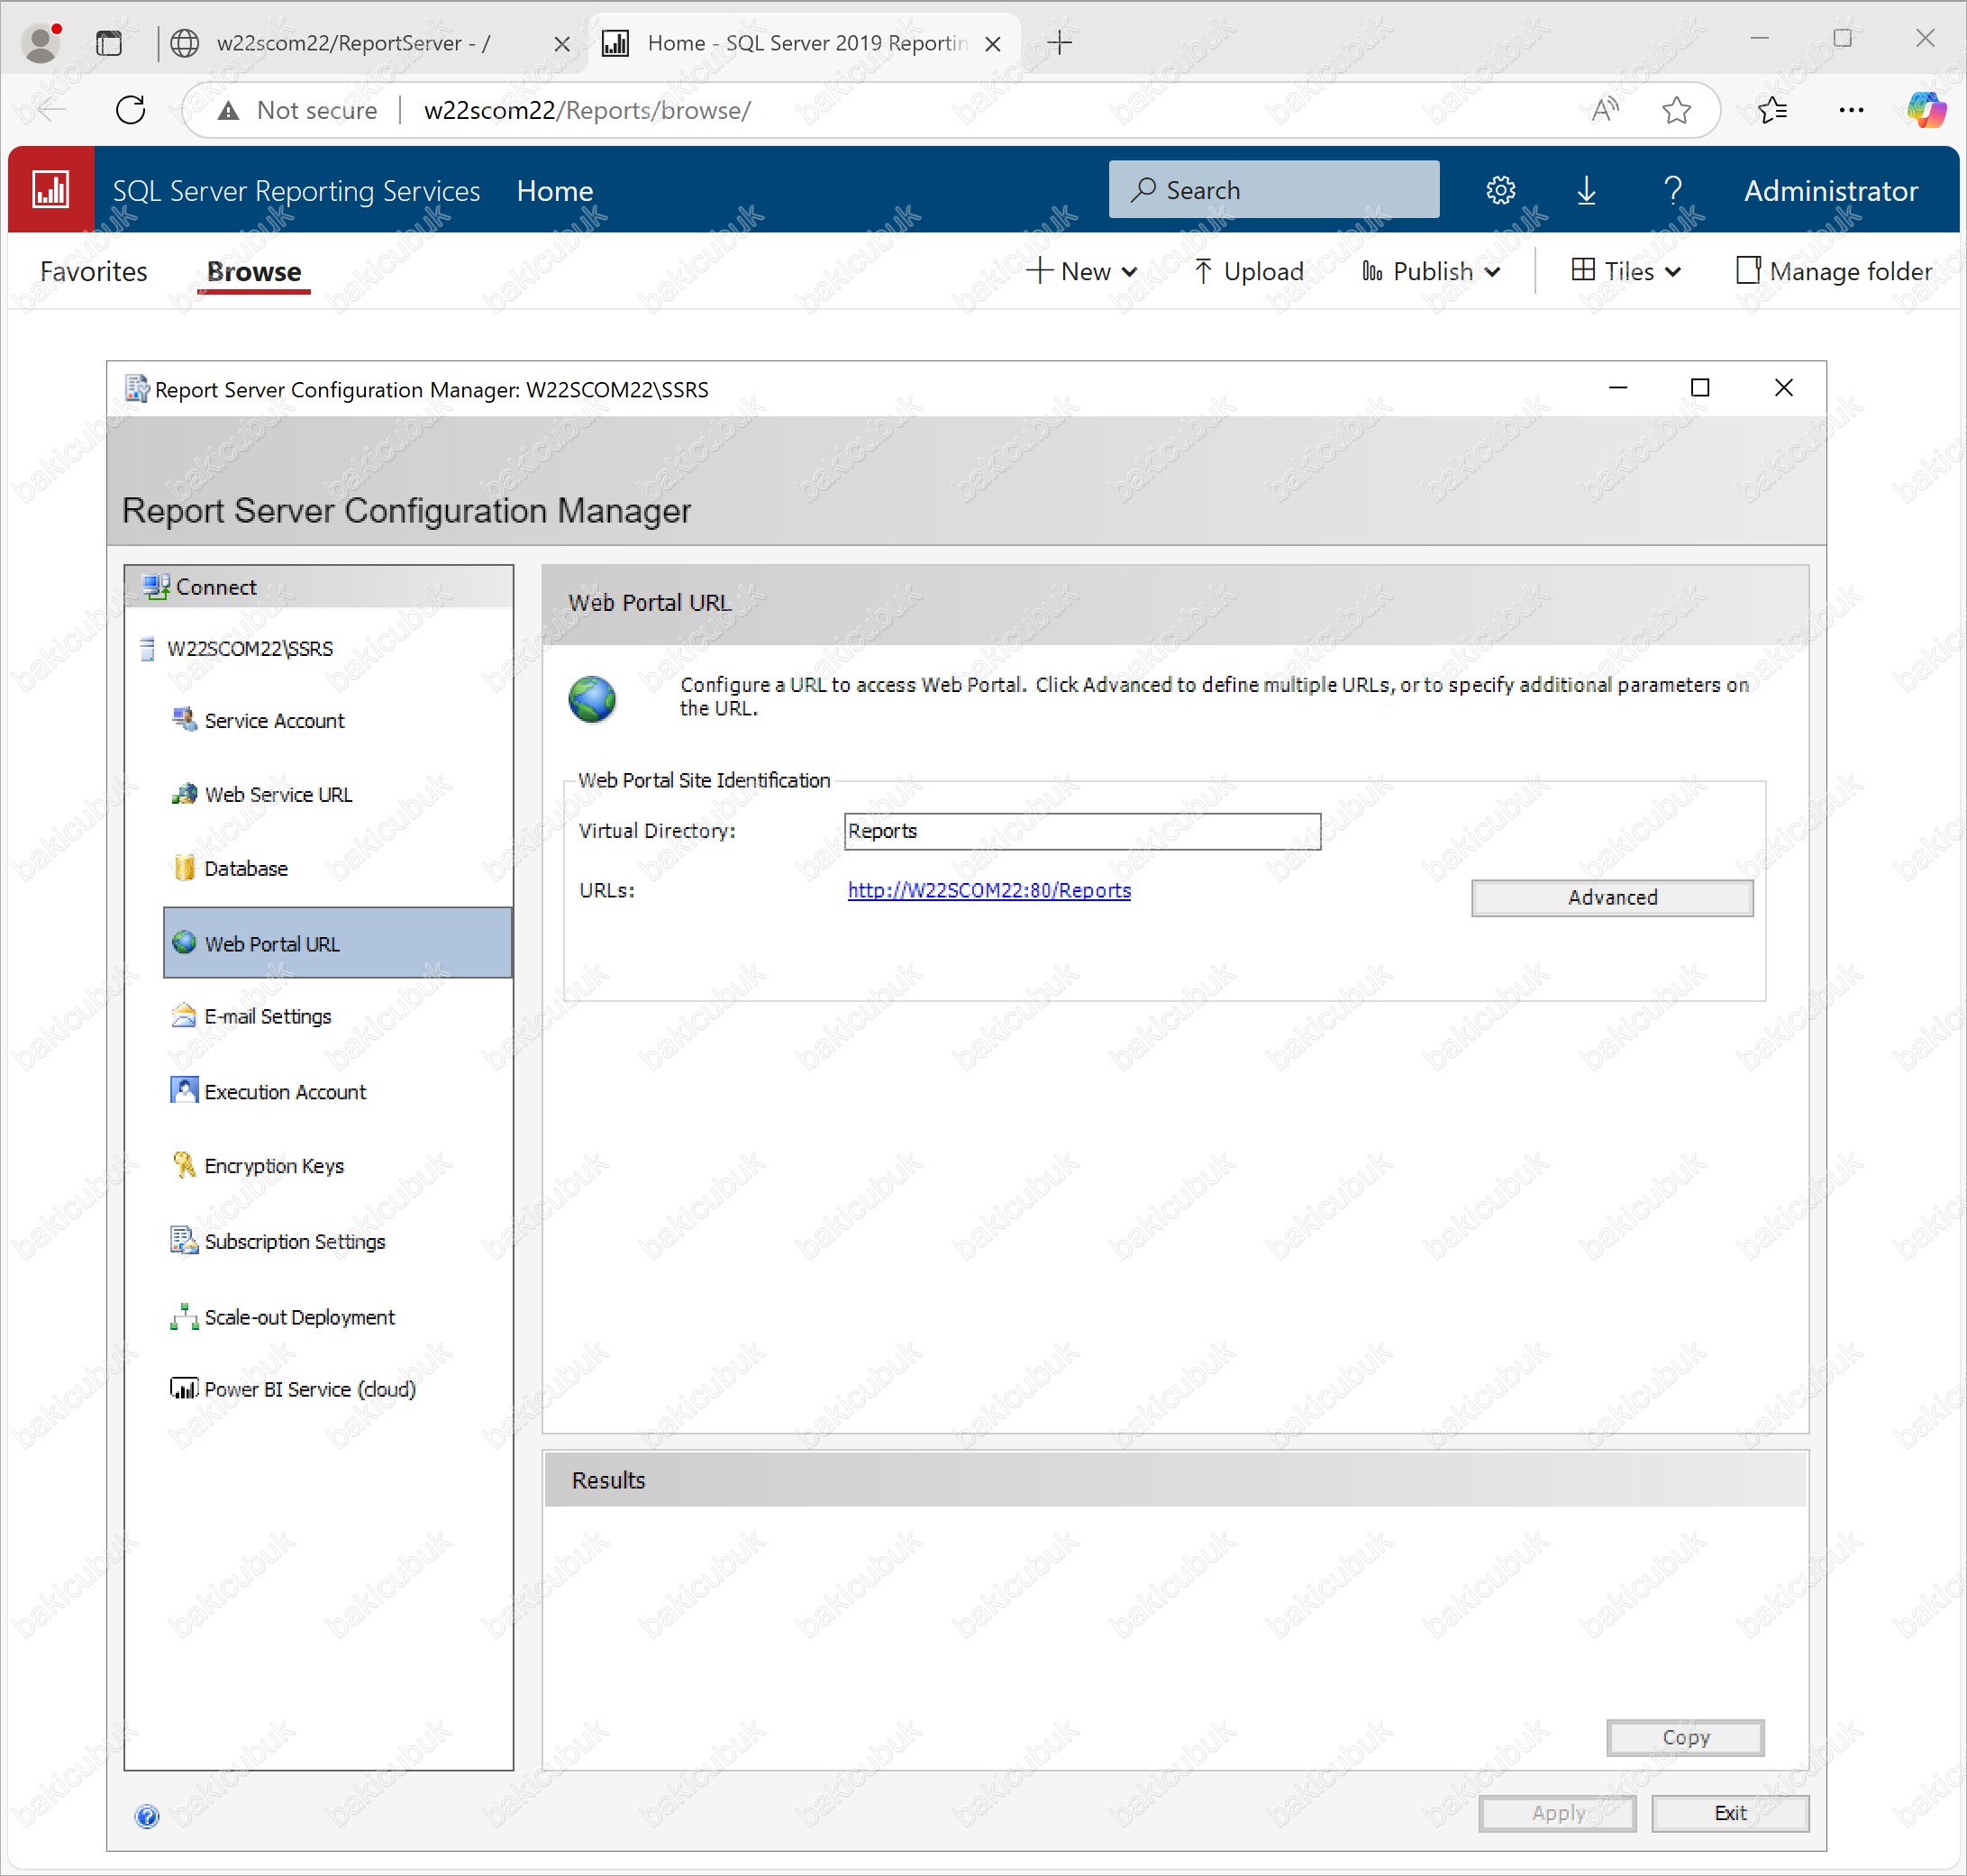The height and width of the screenshot is (1876, 1967).
Task: Click the Database cylinder icon in the sidebar
Action: coord(184,867)
